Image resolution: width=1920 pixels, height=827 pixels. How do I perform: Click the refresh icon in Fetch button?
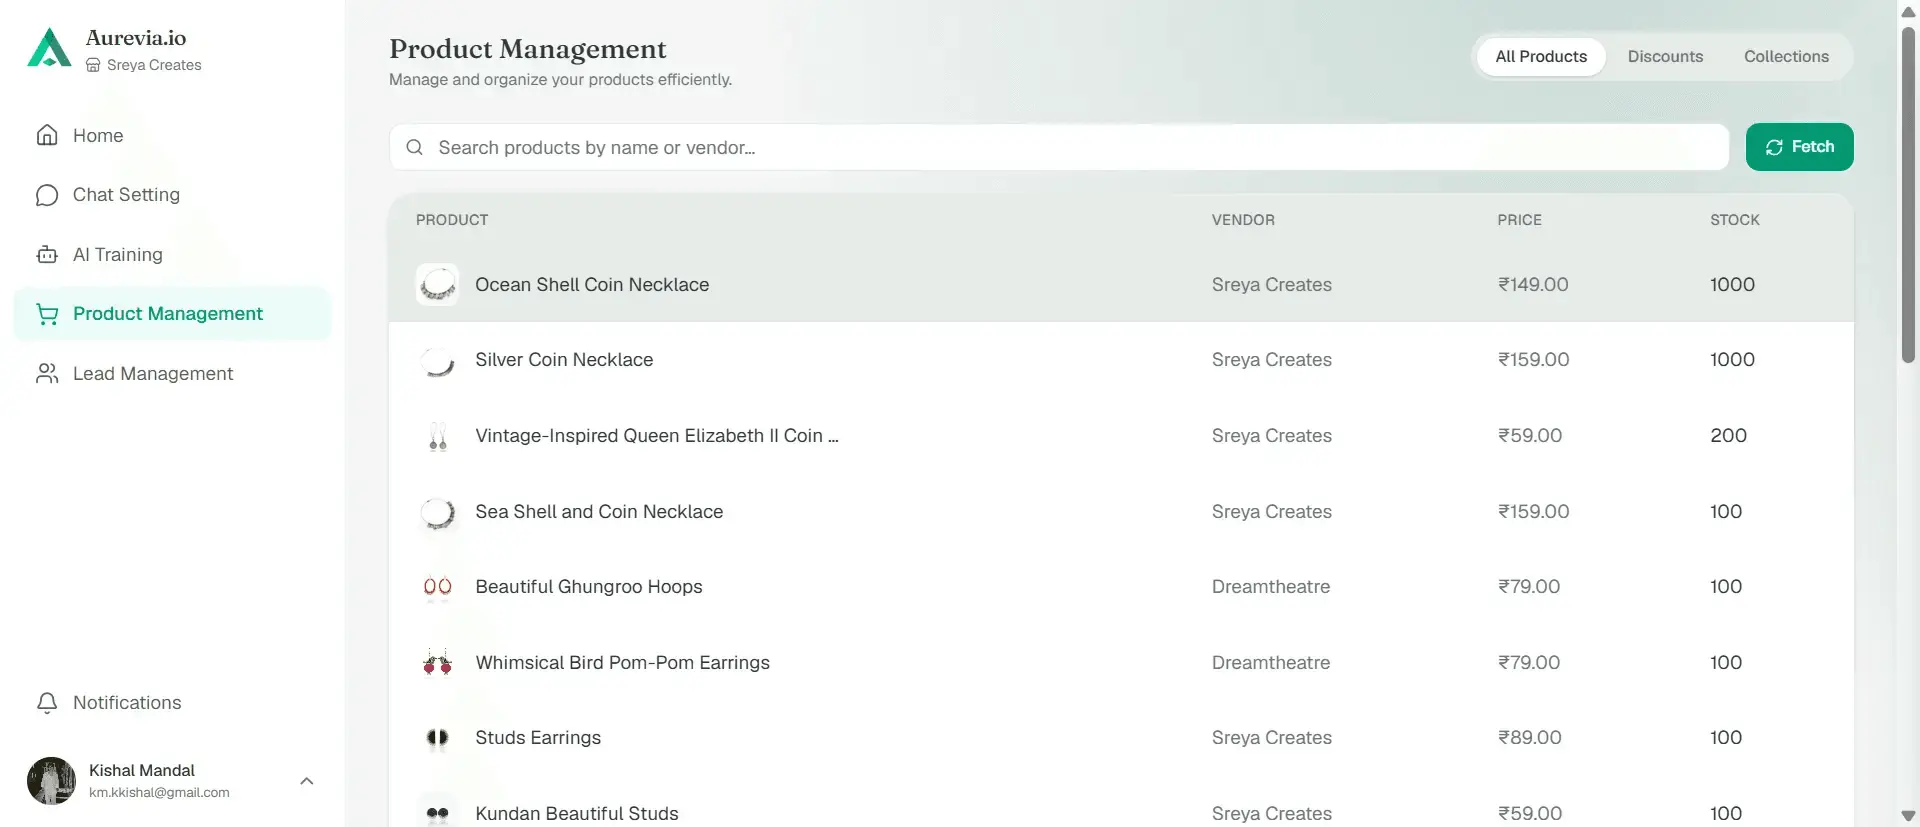(x=1774, y=147)
